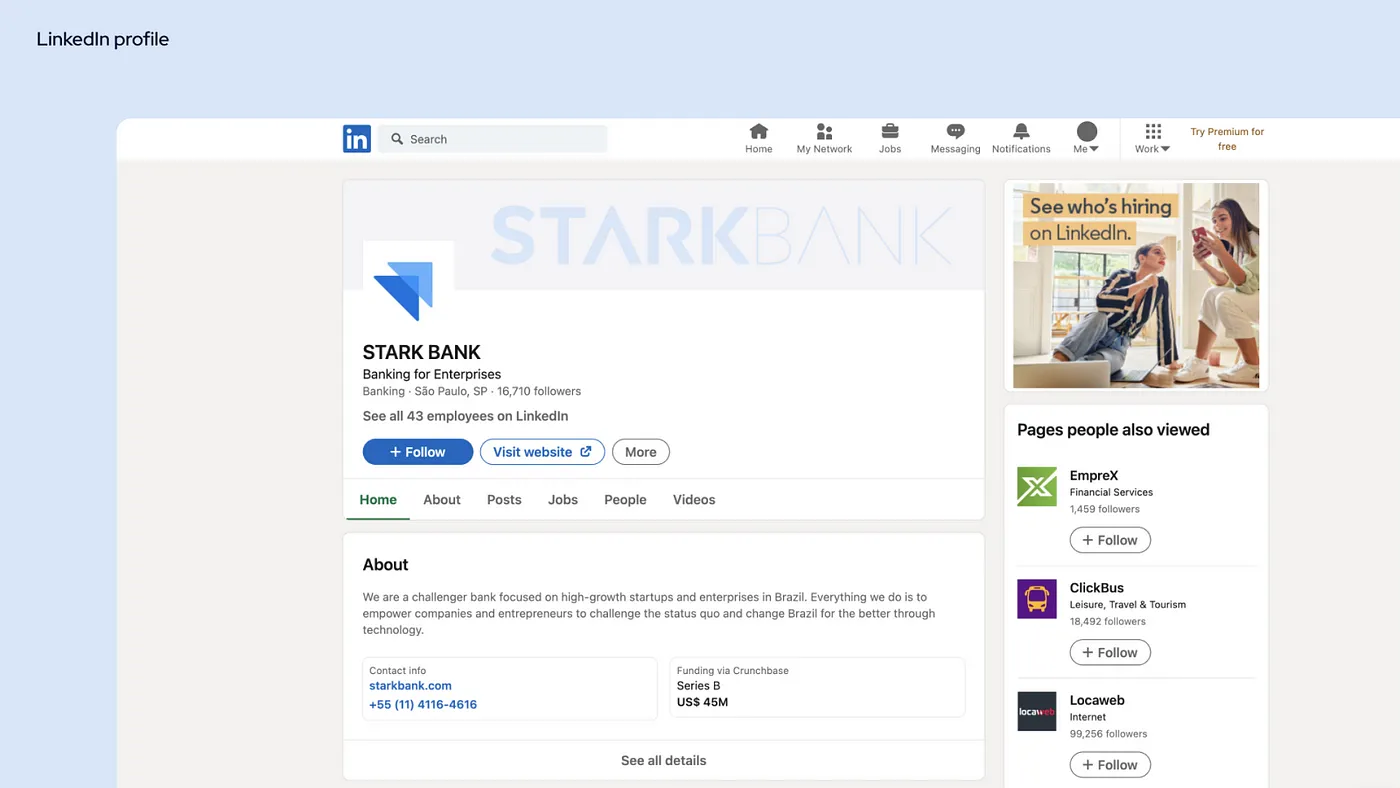Go to the Jobs briefcase icon

pos(889,132)
